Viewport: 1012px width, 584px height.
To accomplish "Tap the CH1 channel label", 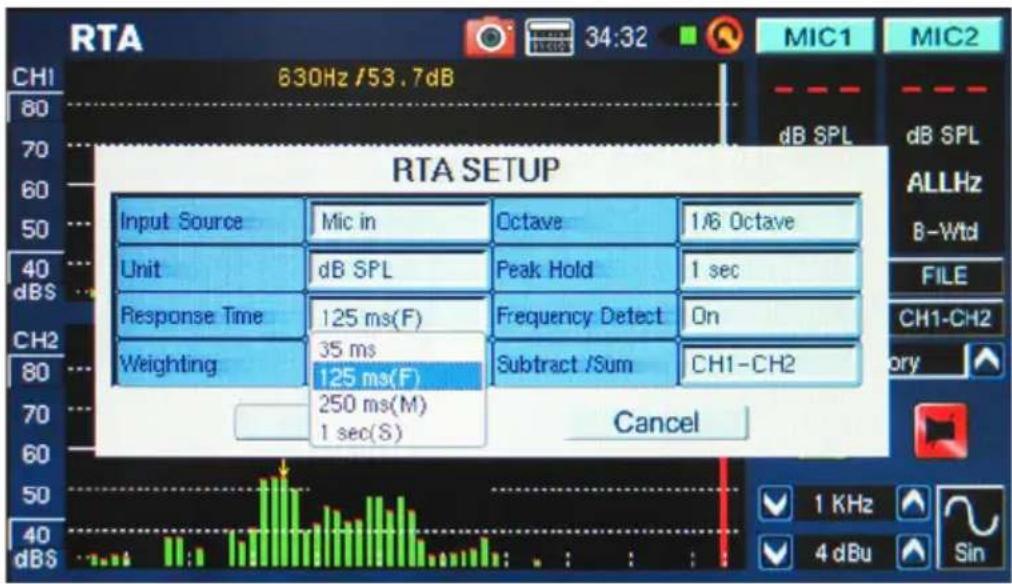I will 33,77.
